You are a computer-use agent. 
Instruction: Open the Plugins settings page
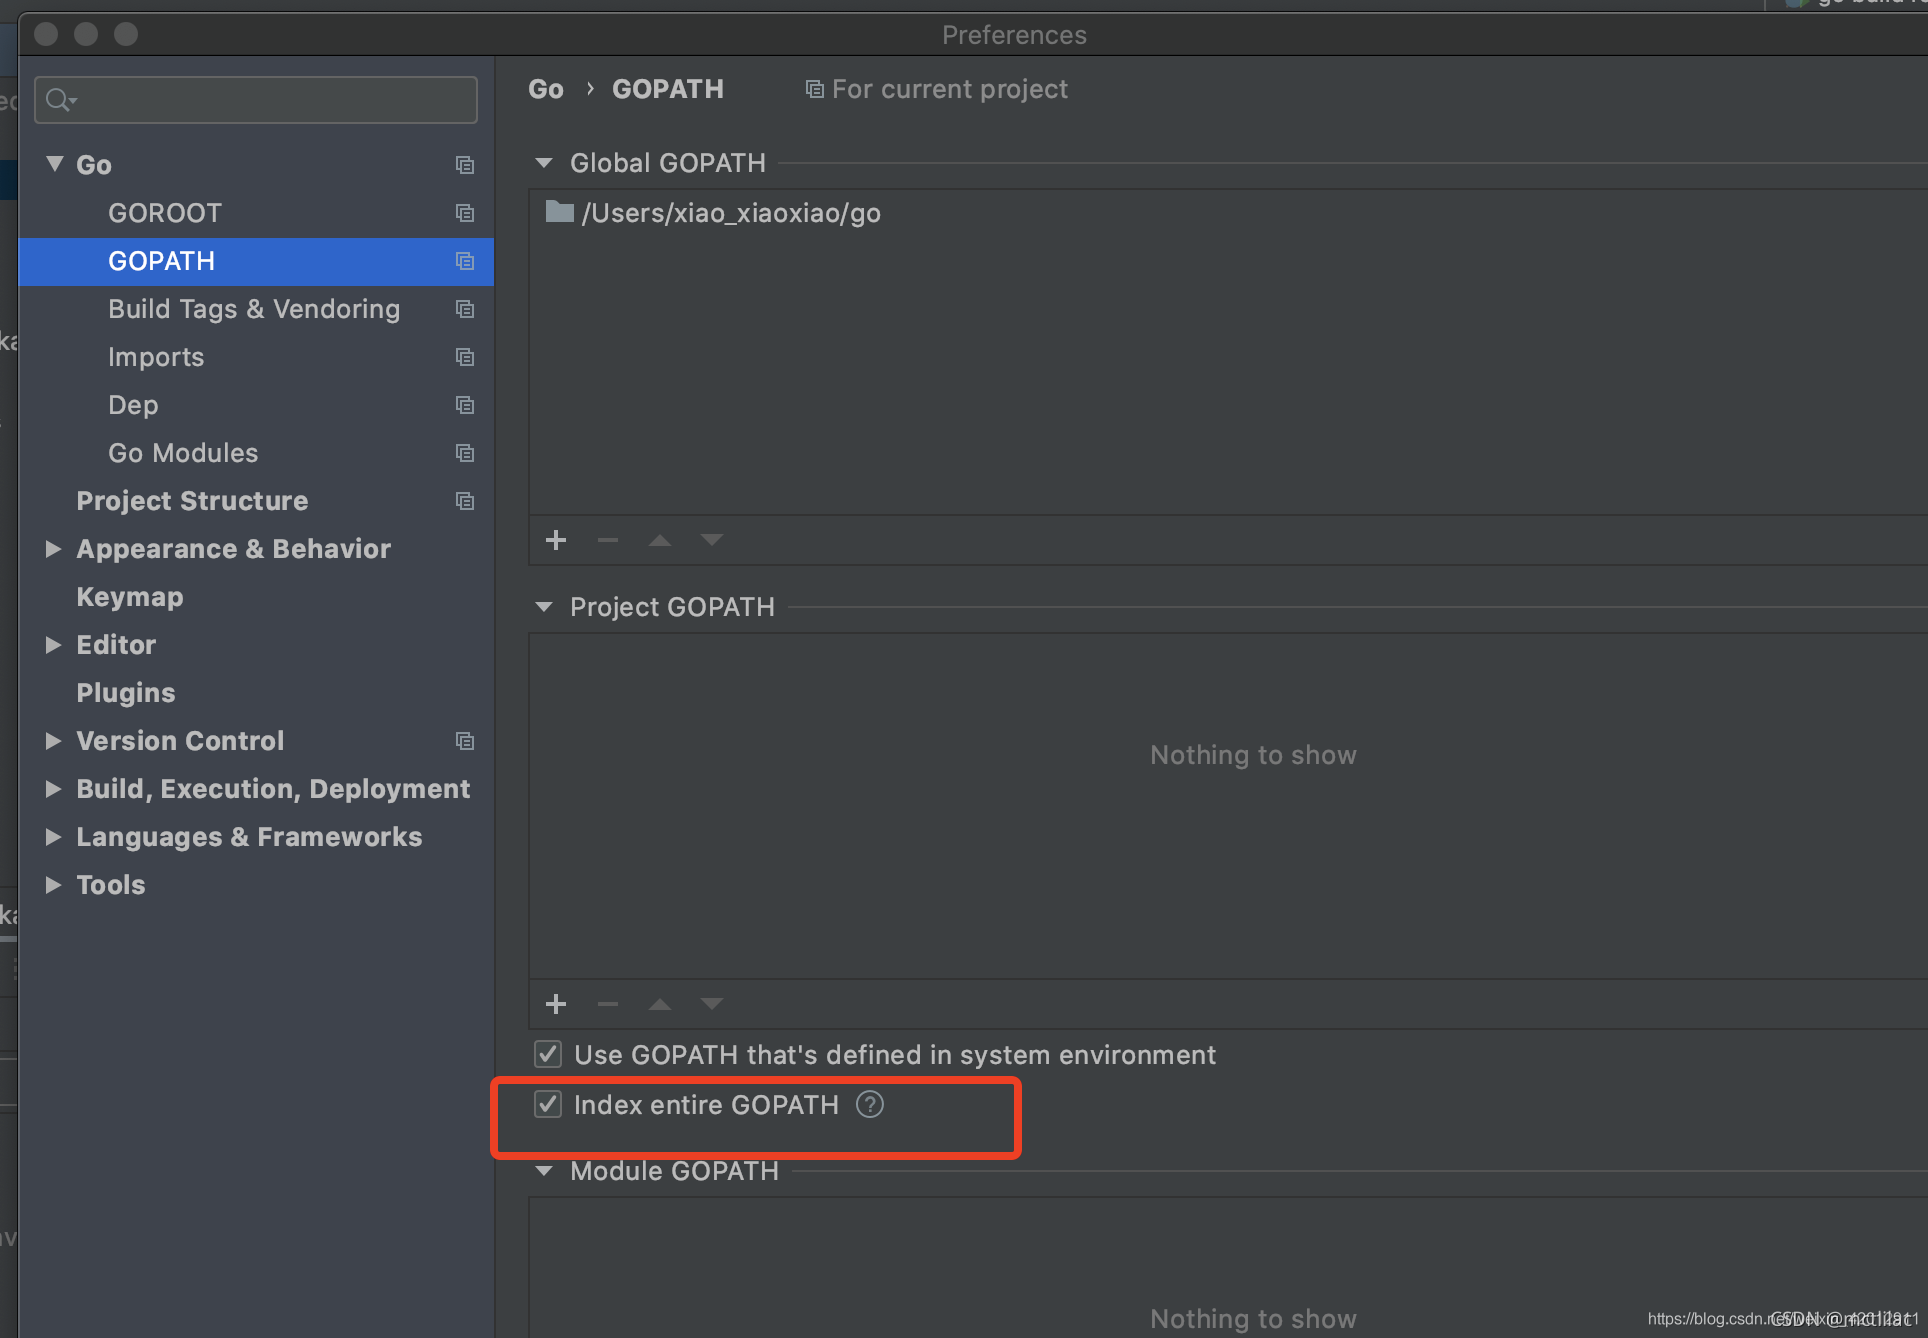(x=126, y=693)
